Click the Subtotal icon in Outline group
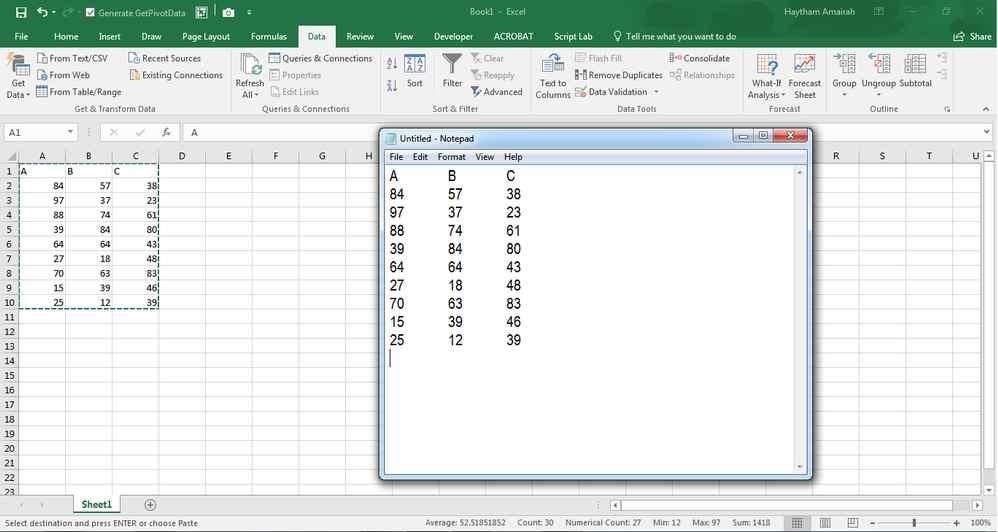The height and width of the screenshot is (532, 998). click(915, 70)
